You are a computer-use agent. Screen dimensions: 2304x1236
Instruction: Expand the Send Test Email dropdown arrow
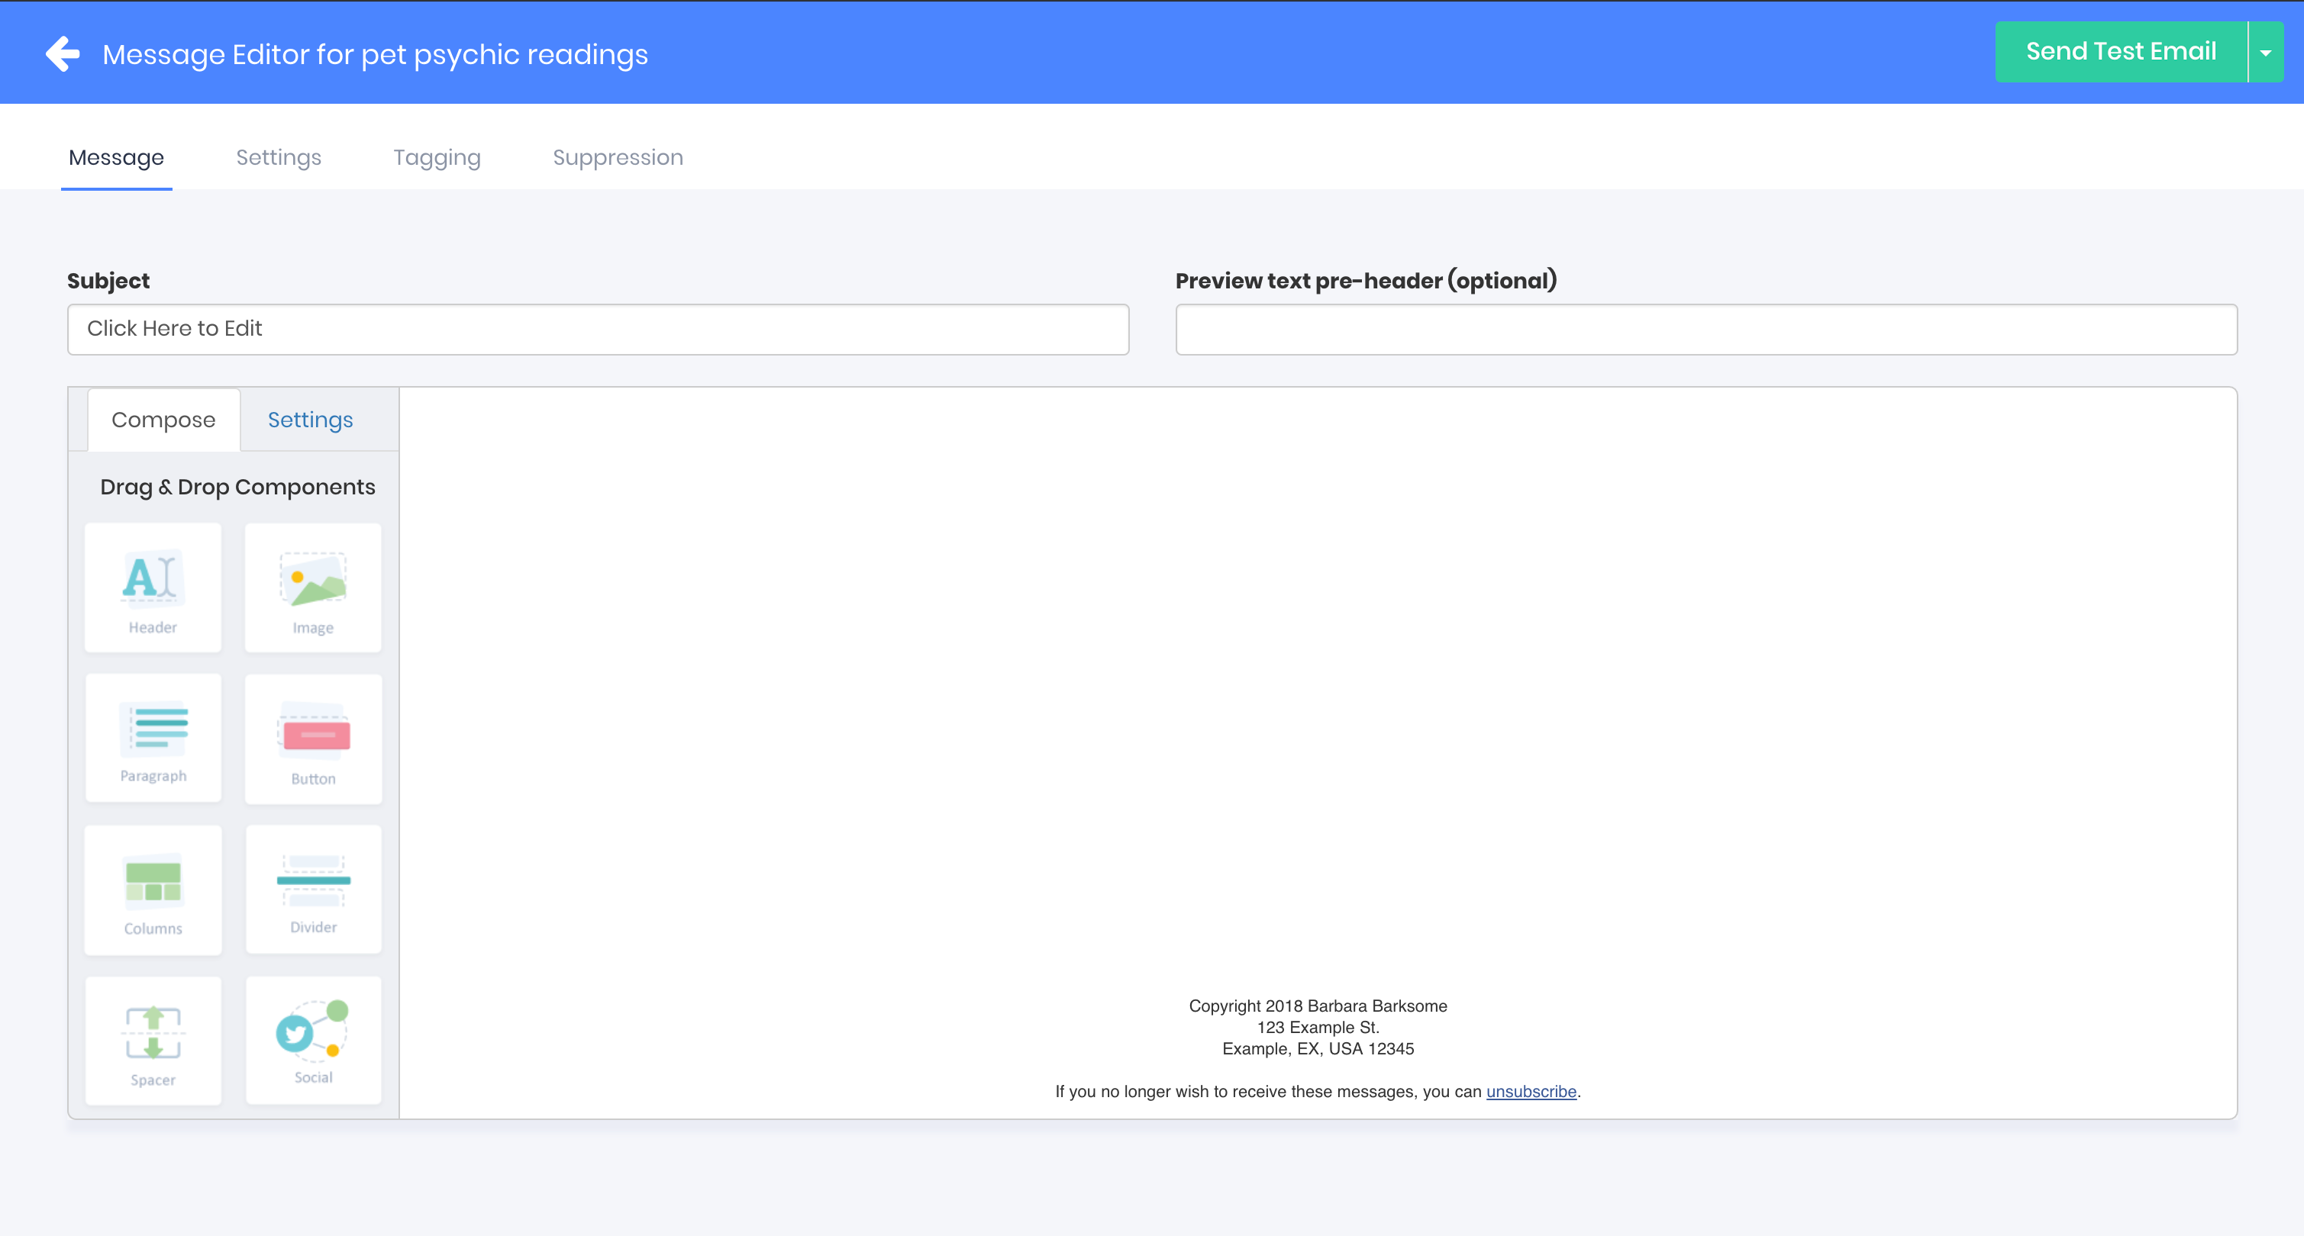pyautogui.click(x=2266, y=53)
